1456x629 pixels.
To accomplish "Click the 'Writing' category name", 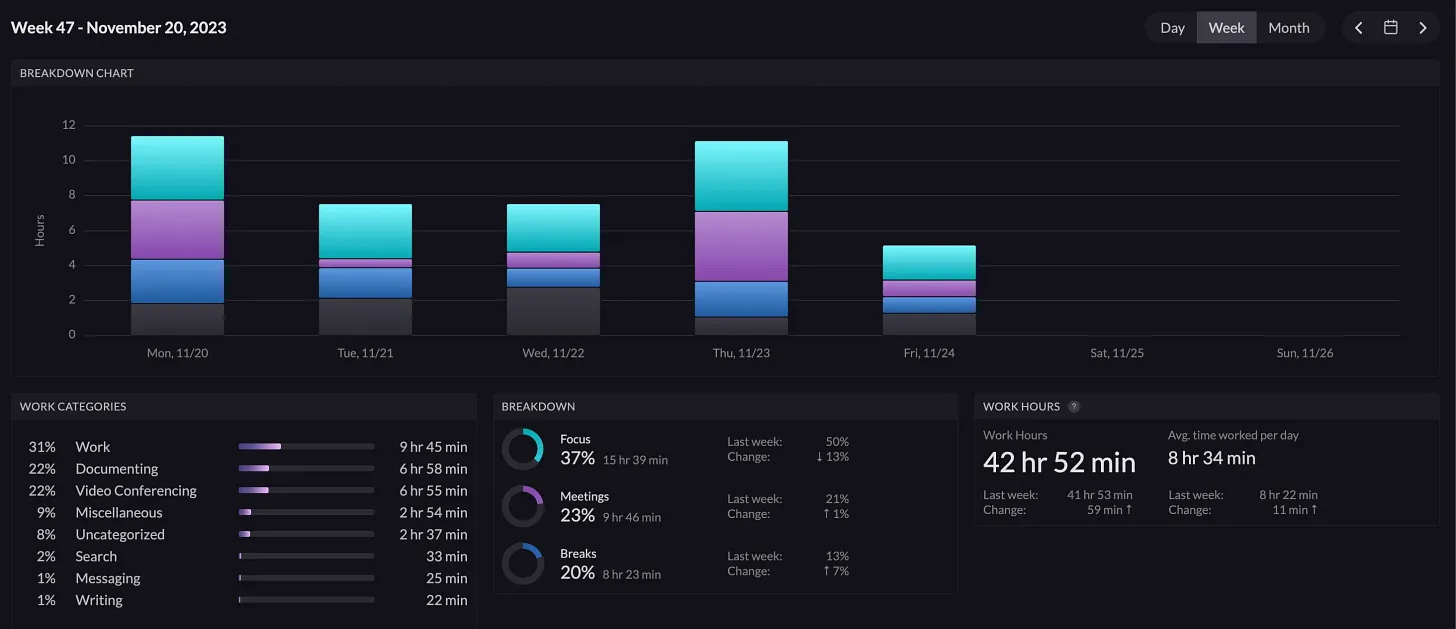I will pyautogui.click(x=99, y=601).
